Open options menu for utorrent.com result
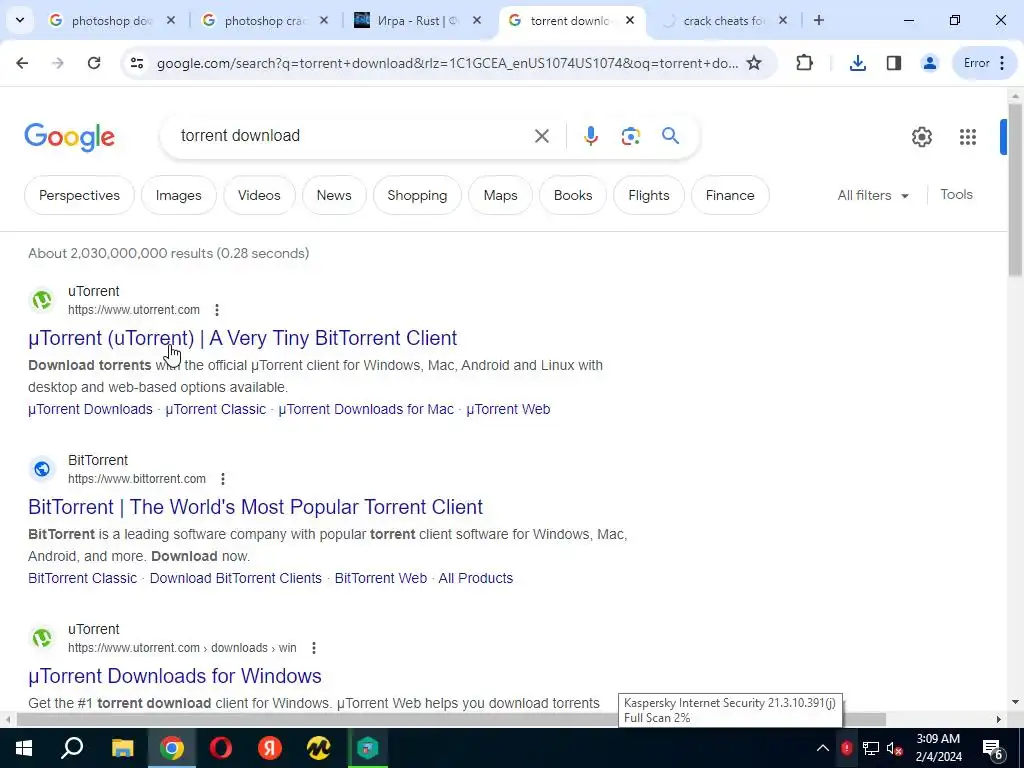 pos(217,310)
